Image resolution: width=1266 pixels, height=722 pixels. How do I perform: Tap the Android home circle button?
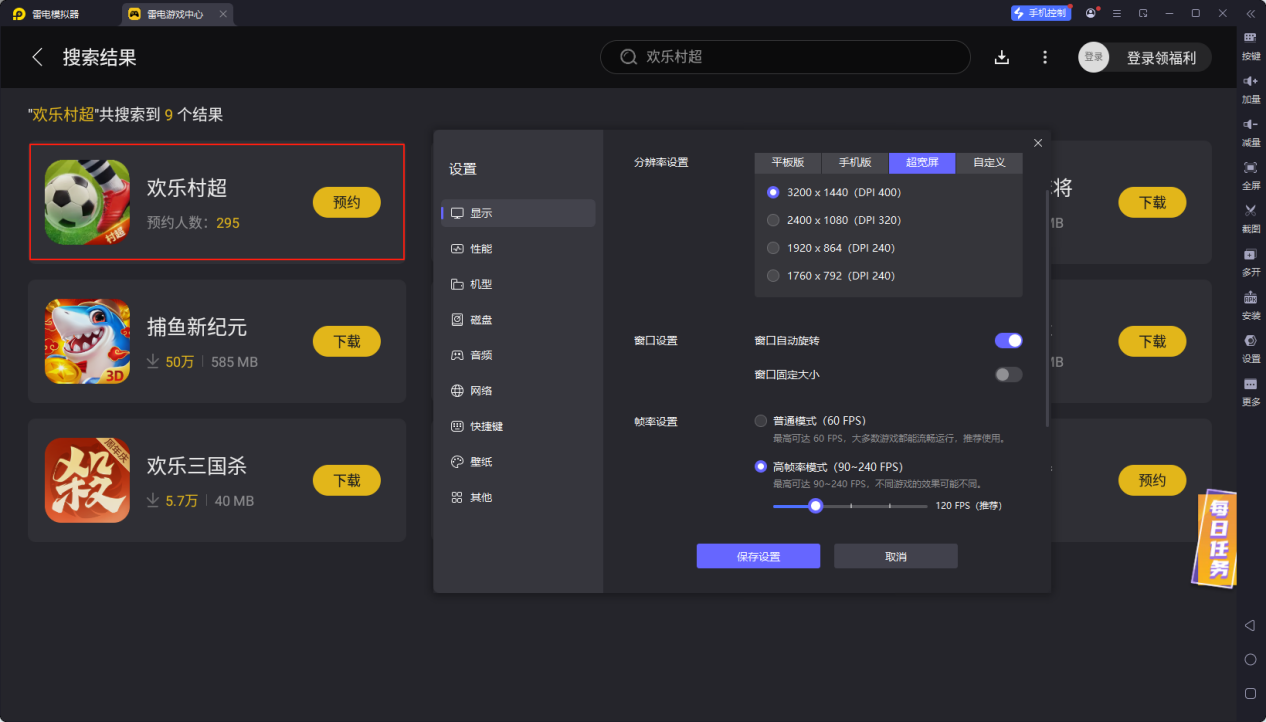coord(1250,659)
